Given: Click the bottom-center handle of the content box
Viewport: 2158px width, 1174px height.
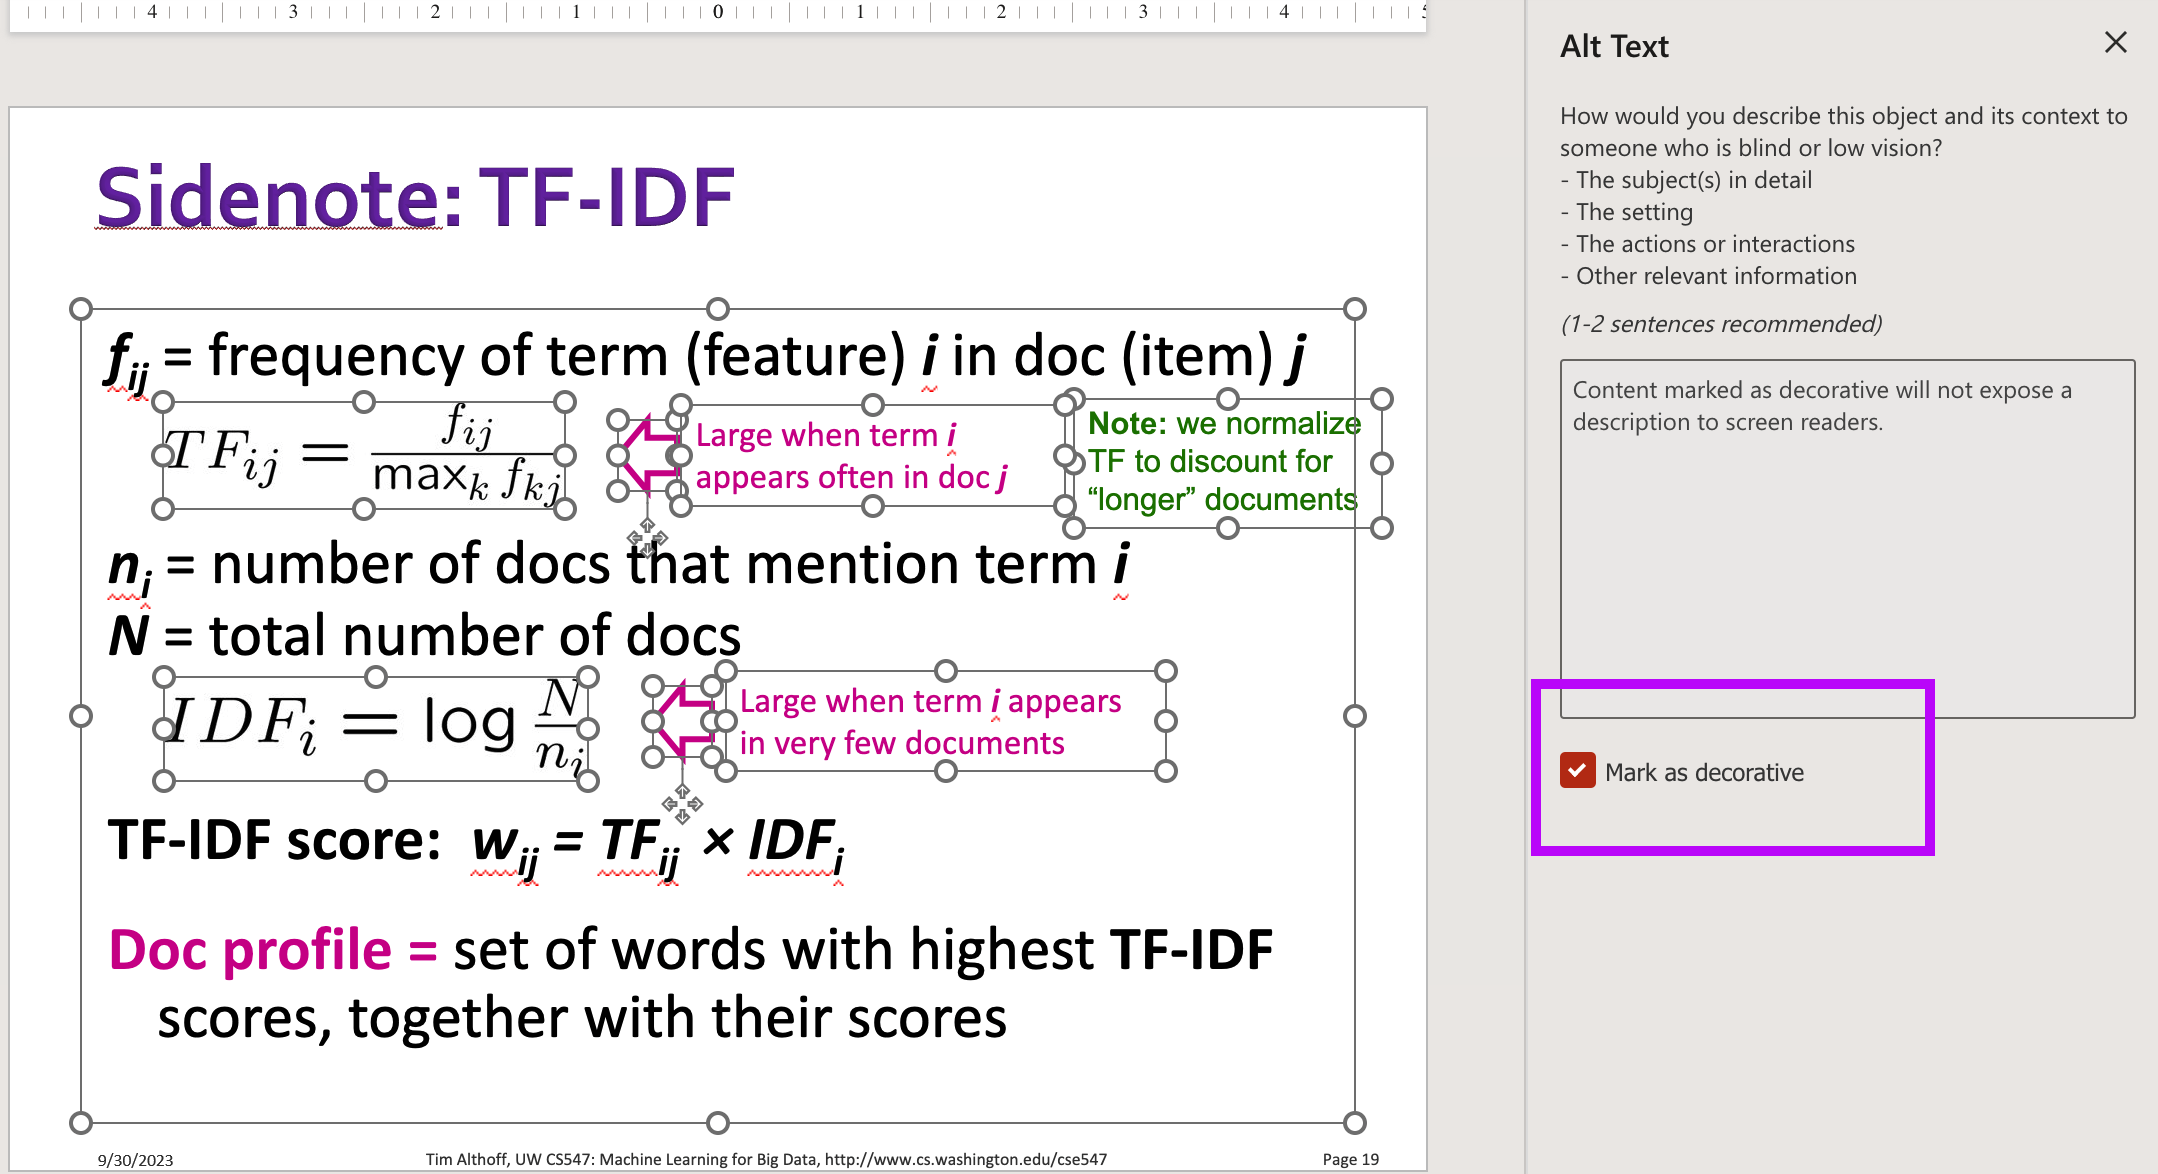Looking at the screenshot, I should click(x=718, y=1122).
